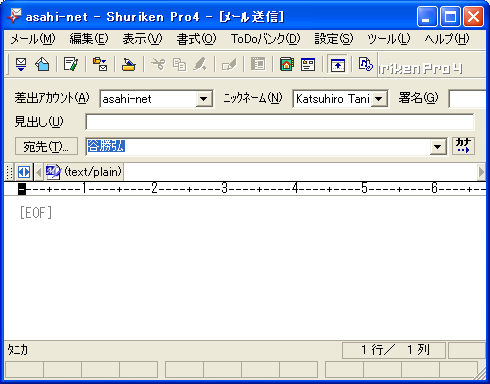
Task: Click the column ruler above the body
Action: pos(245,189)
